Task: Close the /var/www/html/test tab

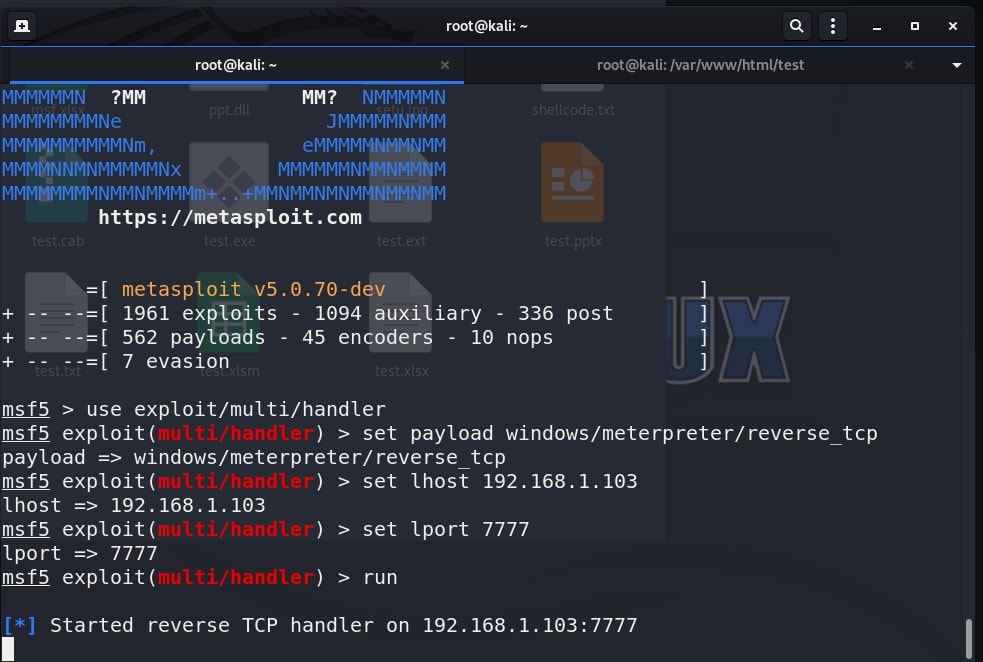Action: (908, 65)
